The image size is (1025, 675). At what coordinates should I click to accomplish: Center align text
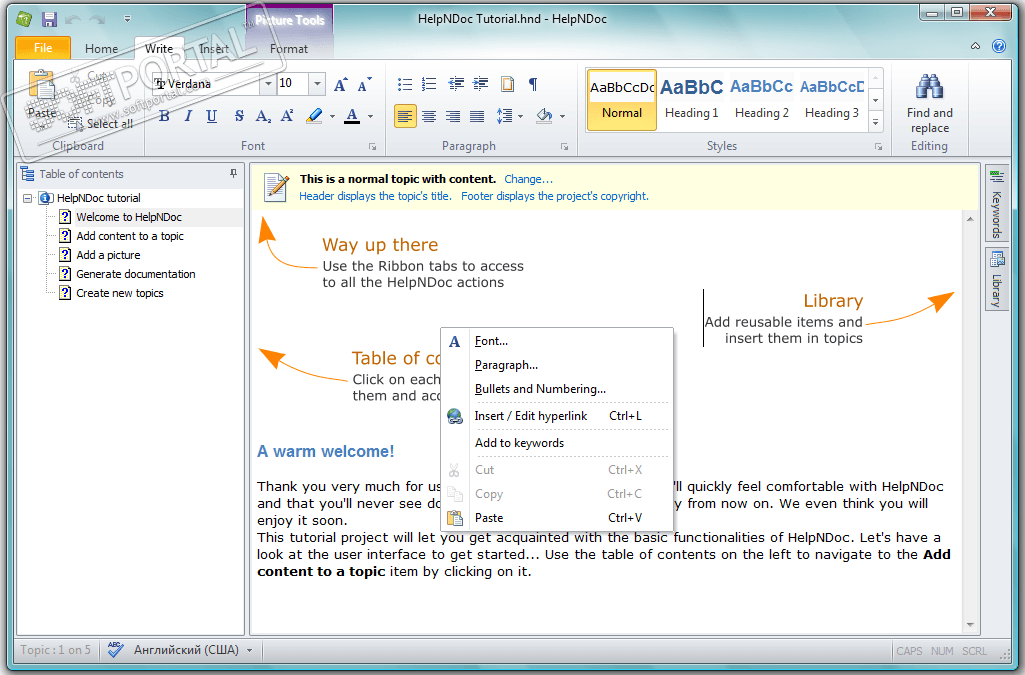coord(429,116)
